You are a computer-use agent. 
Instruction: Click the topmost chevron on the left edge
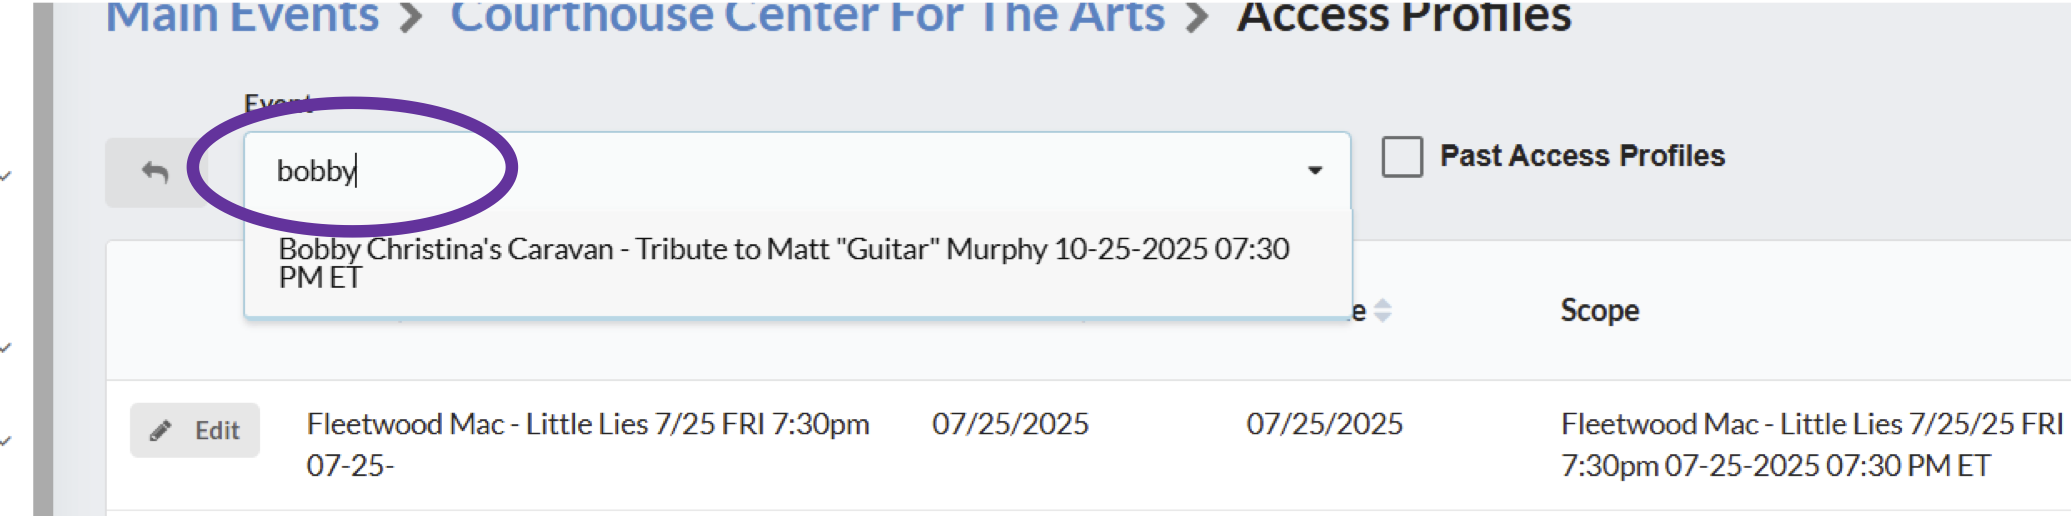(6, 177)
